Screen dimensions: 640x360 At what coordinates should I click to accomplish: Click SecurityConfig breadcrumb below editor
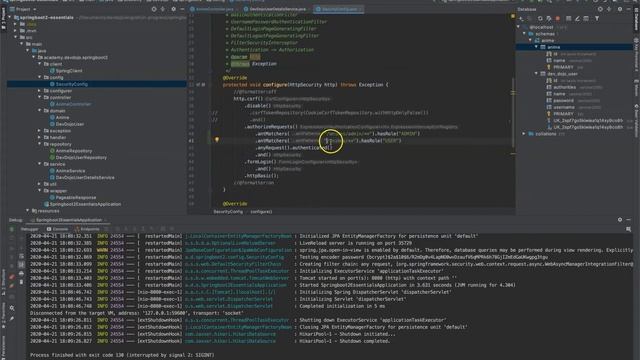pyautogui.click(x=228, y=212)
